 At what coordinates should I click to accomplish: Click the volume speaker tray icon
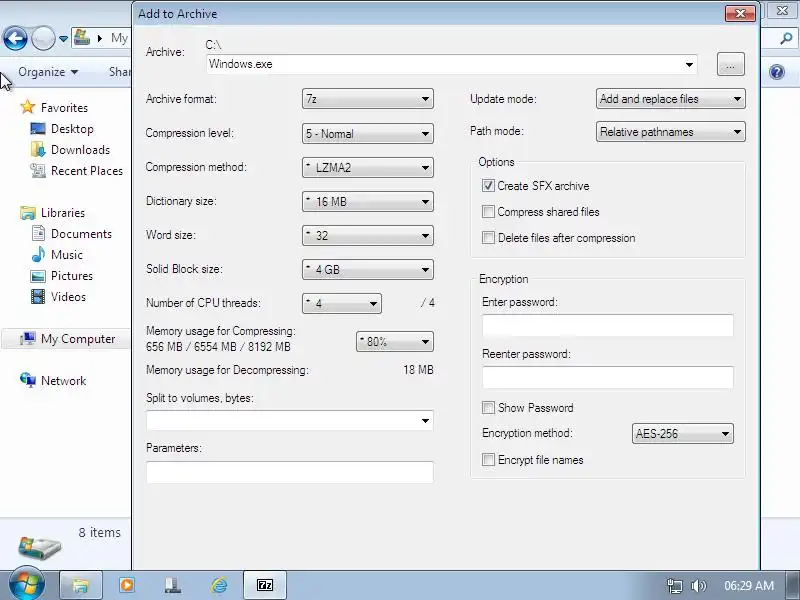tap(698, 586)
